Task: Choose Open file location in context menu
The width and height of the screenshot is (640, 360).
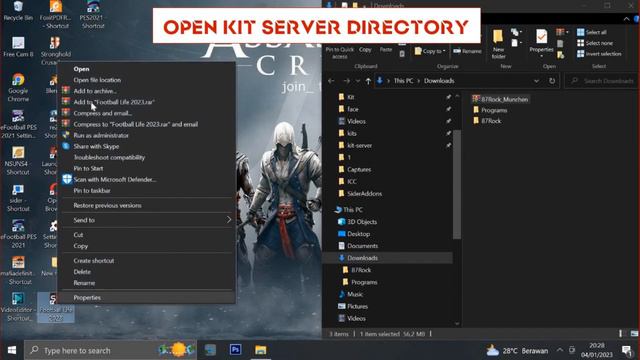Action: tap(148, 80)
